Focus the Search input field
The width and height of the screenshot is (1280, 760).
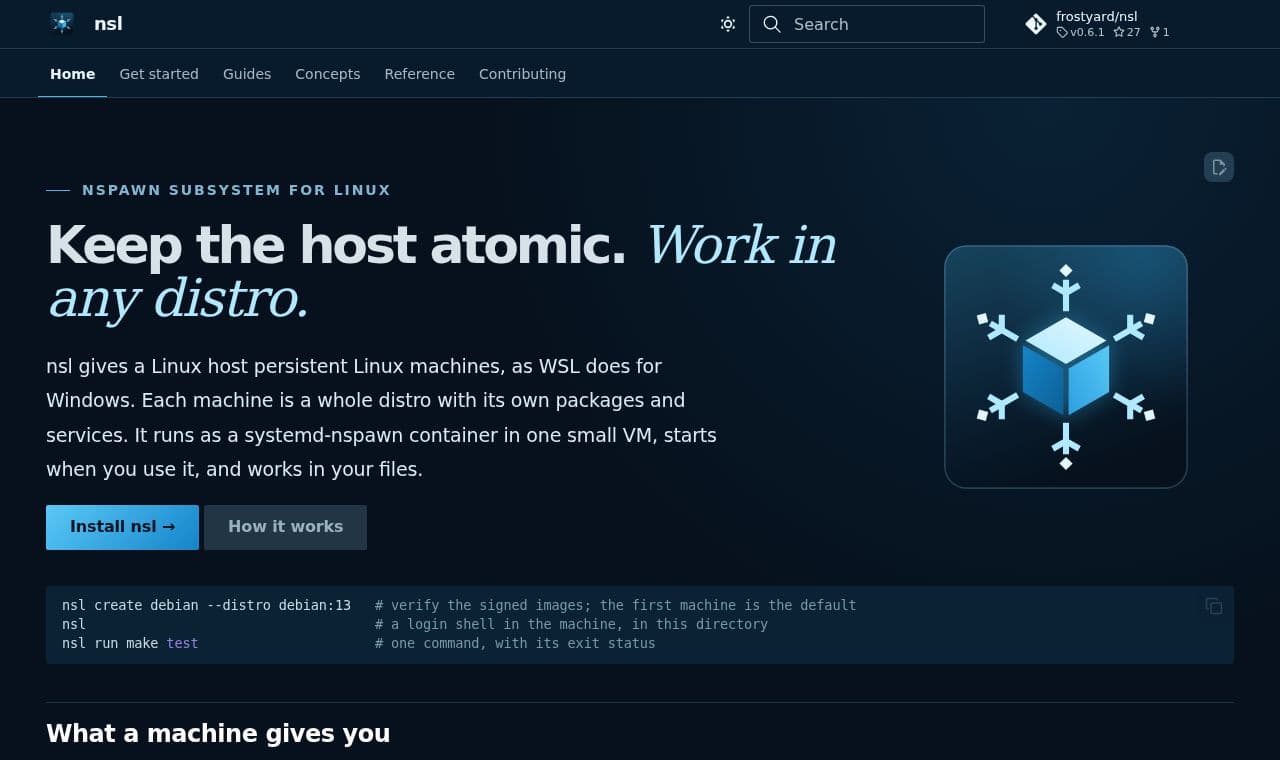[x=867, y=24]
